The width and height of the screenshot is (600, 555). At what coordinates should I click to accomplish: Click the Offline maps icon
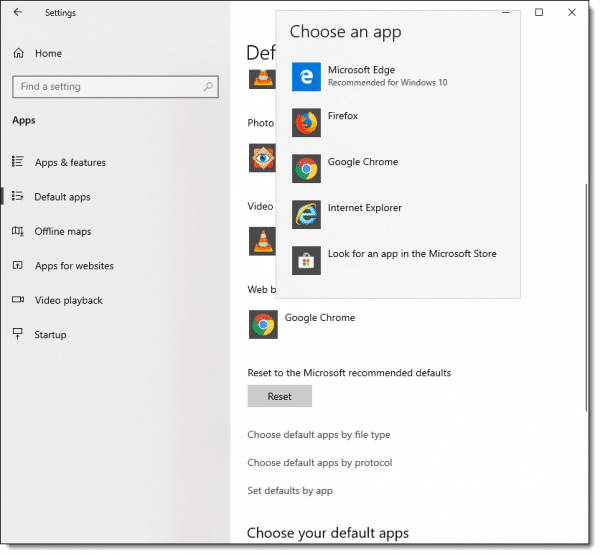coord(18,231)
